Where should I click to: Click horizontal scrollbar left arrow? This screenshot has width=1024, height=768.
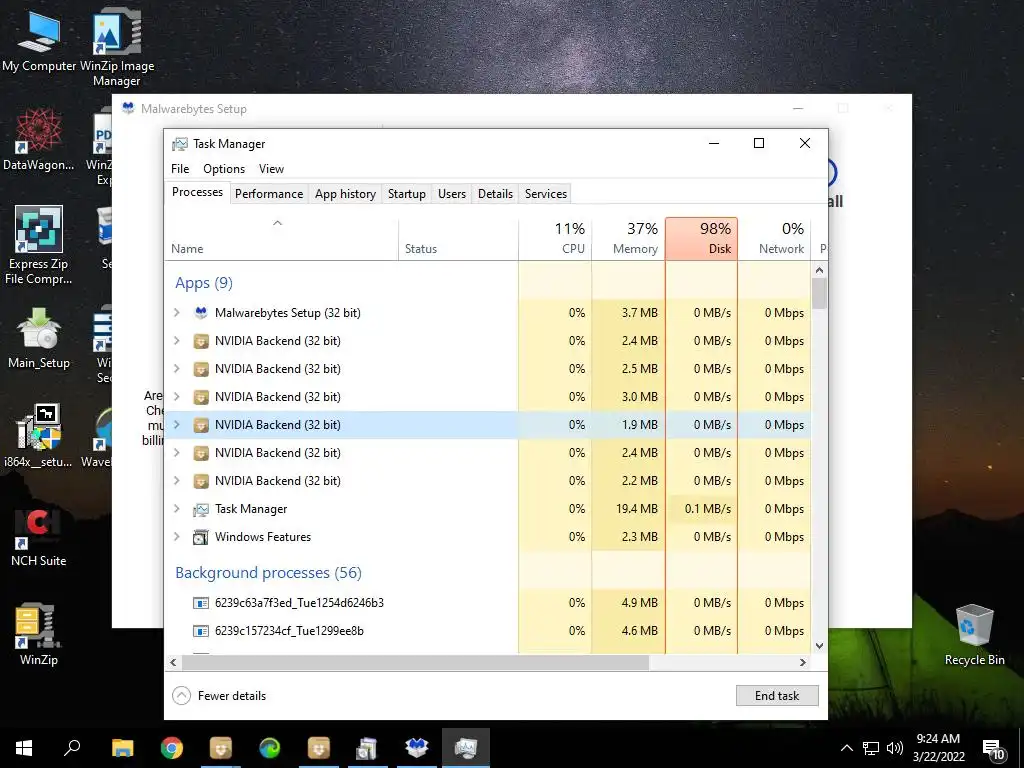click(173, 662)
